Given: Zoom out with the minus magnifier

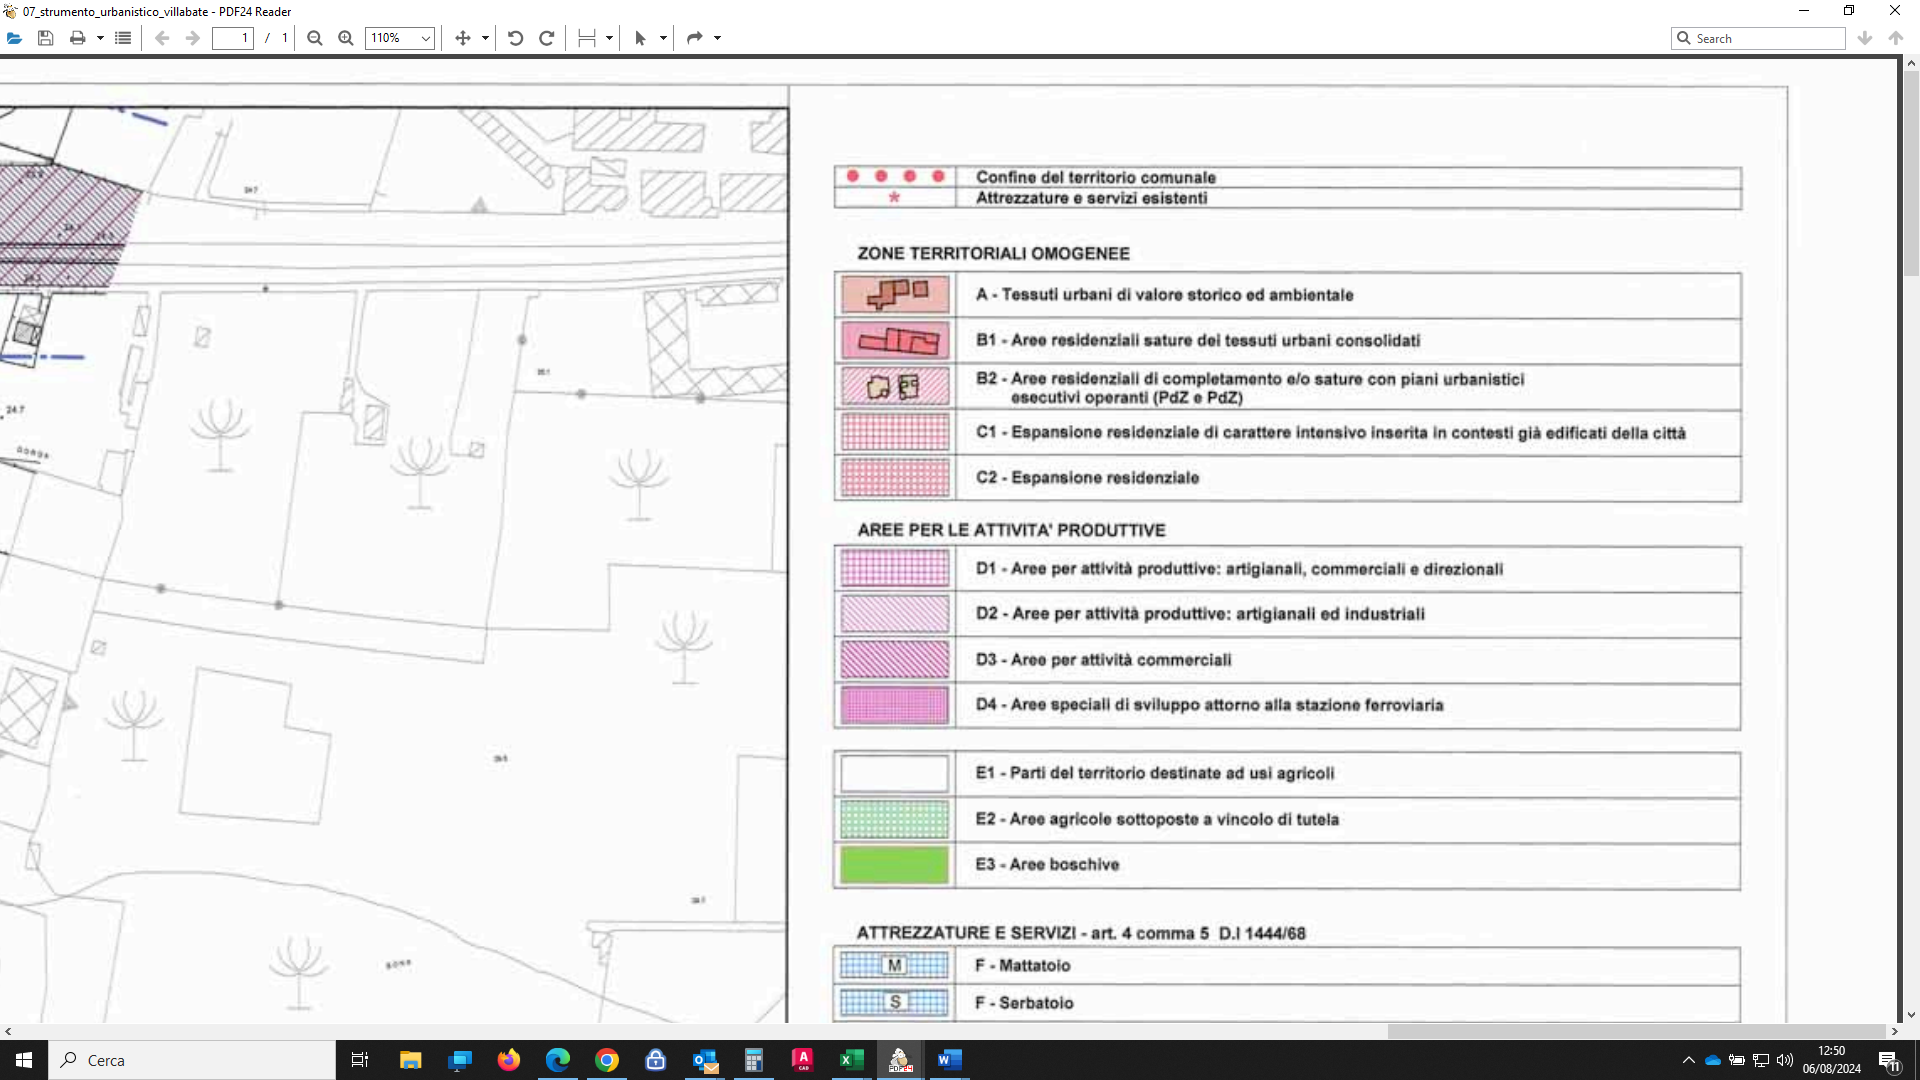Looking at the screenshot, I should (315, 38).
